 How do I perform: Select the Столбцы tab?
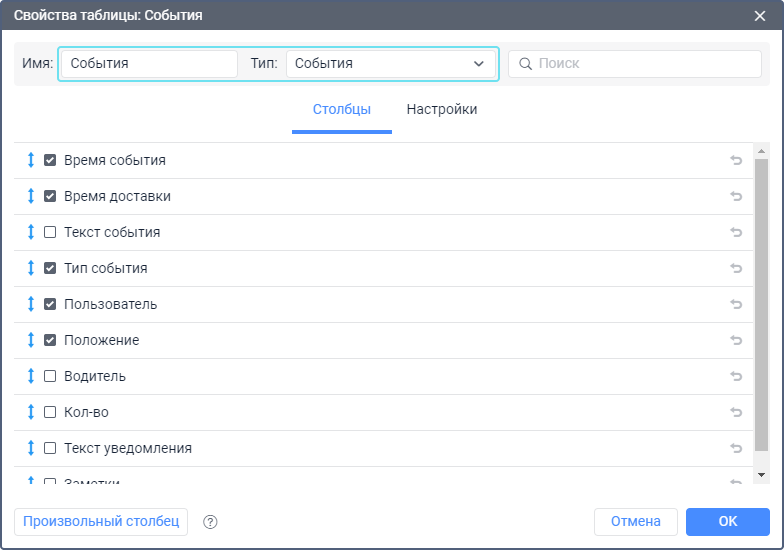(x=341, y=110)
